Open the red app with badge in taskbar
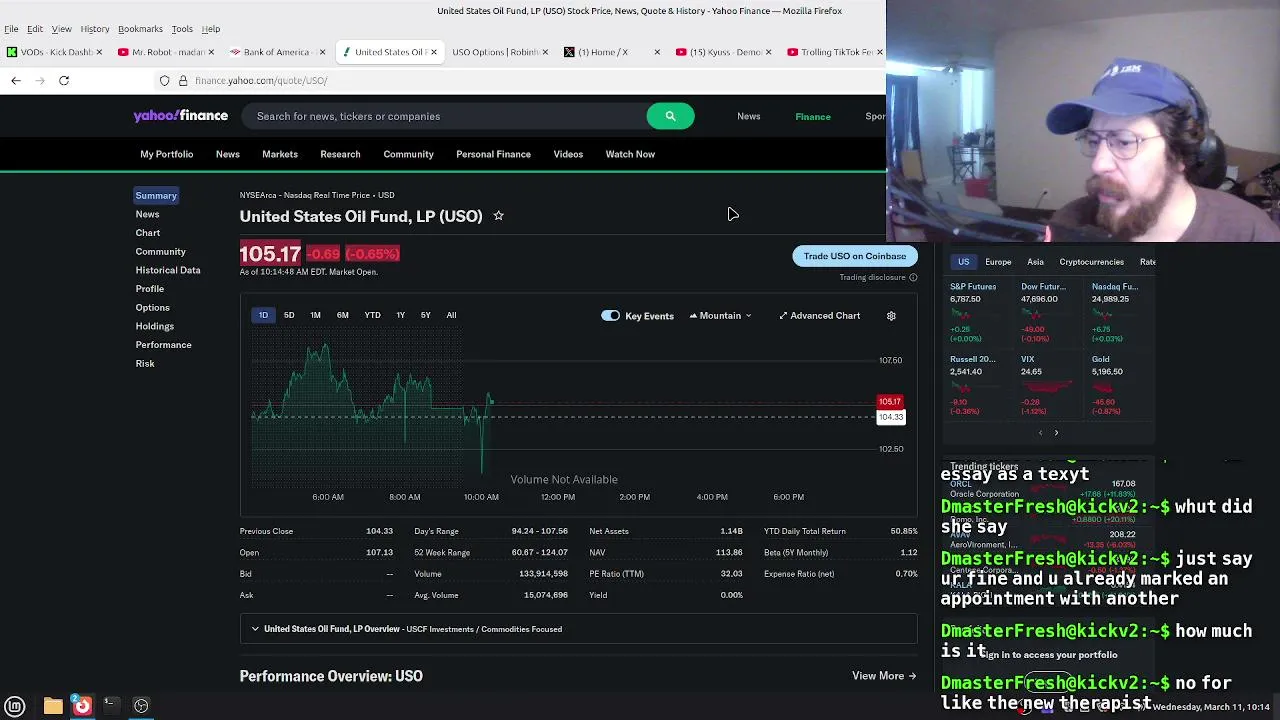This screenshot has width=1280, height=720. (x=82, y=706)
